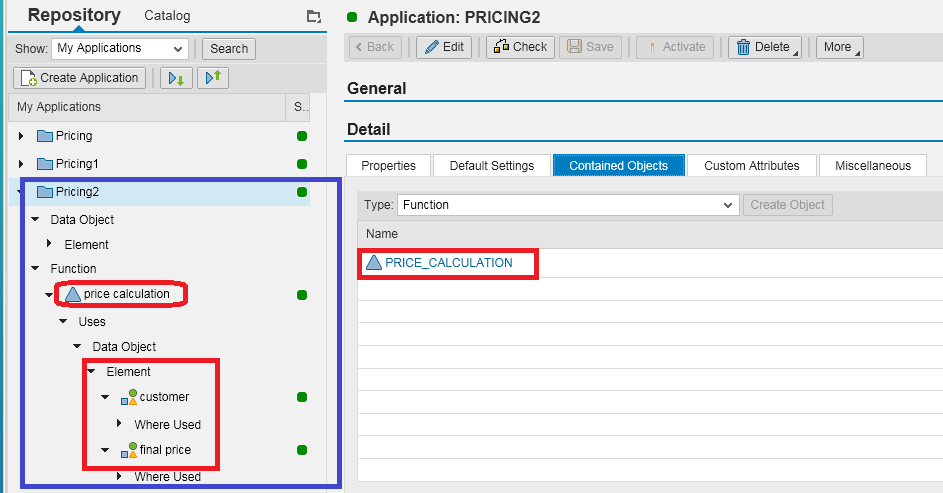Click the final price element icon
943x493 pixels.
point(129,450)
